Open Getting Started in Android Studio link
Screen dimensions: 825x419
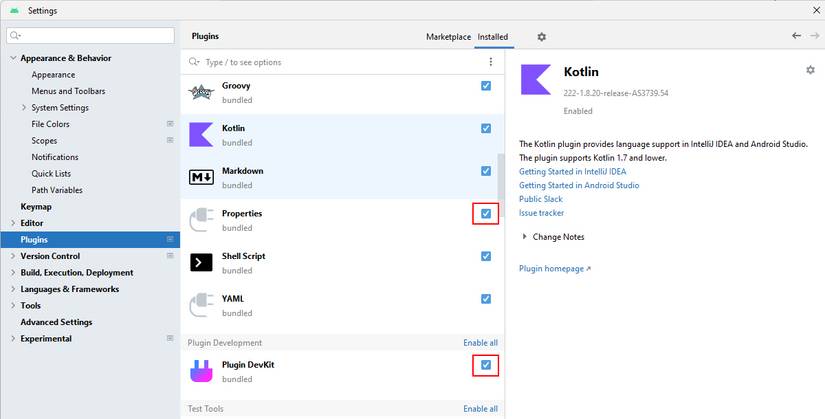tap(578, 185)
